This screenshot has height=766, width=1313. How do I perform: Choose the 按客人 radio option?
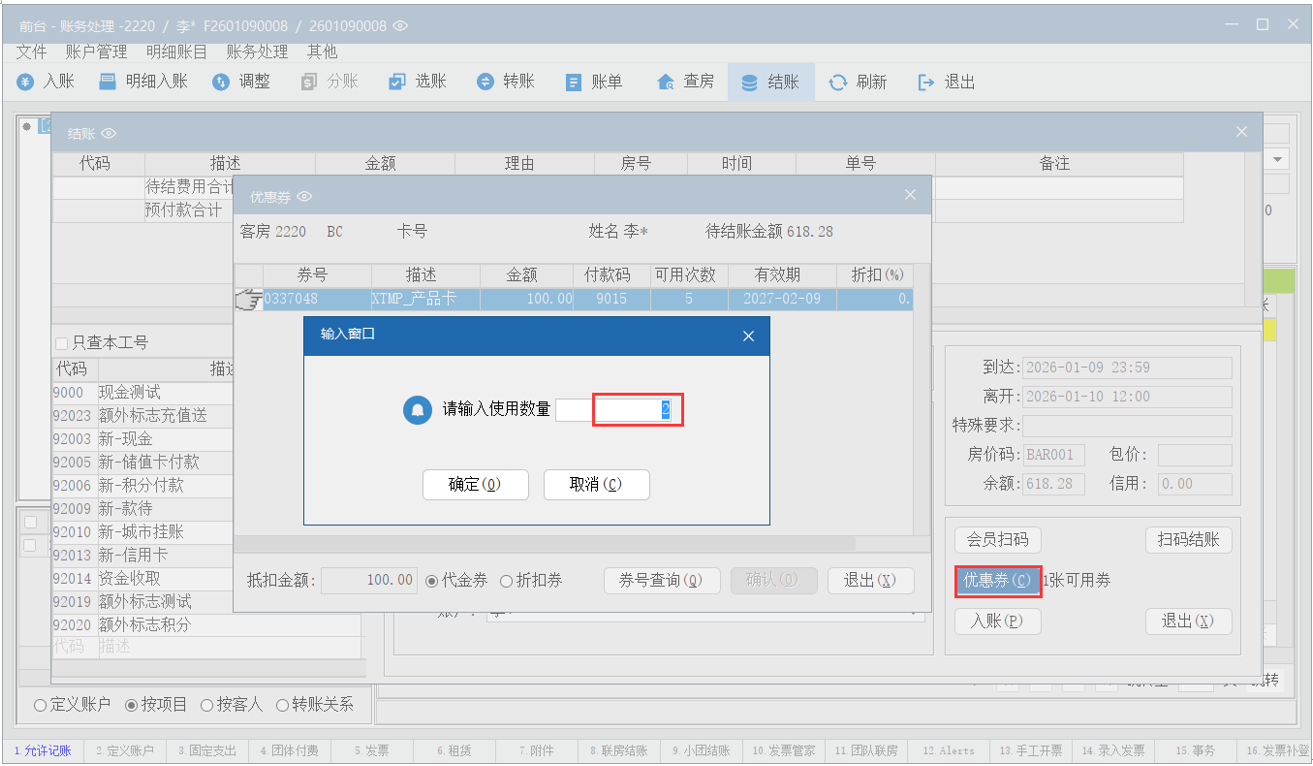(x=208, y=705)
